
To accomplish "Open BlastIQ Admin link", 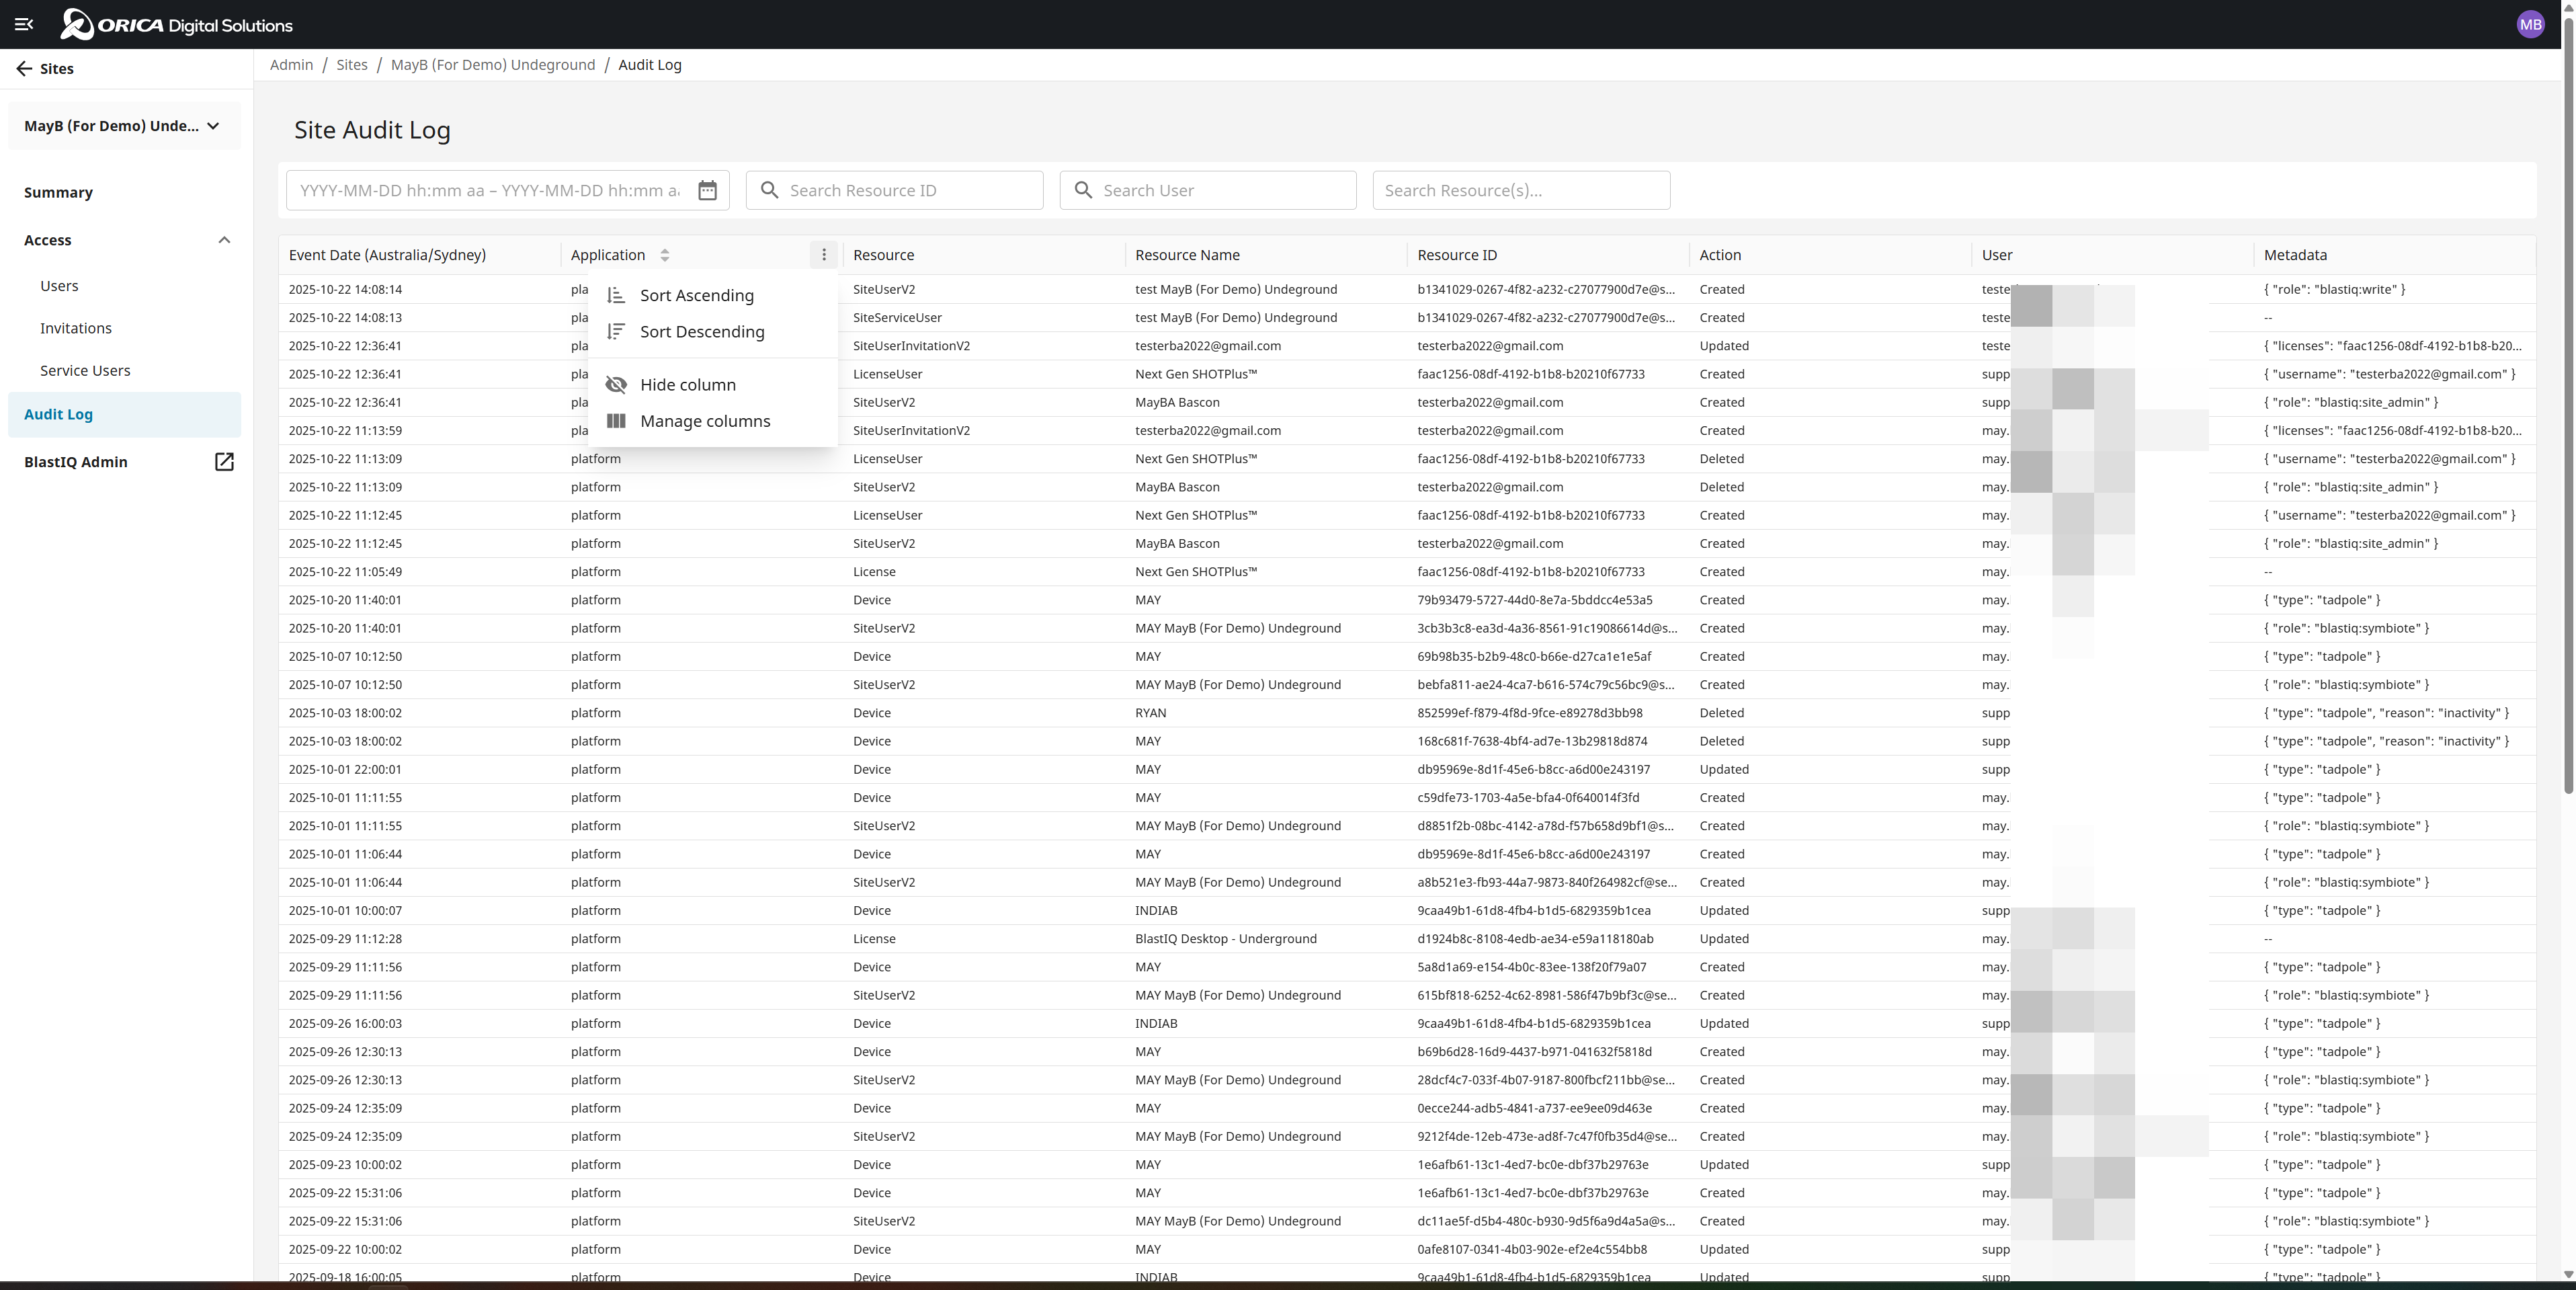I will [x=76, y=462].
